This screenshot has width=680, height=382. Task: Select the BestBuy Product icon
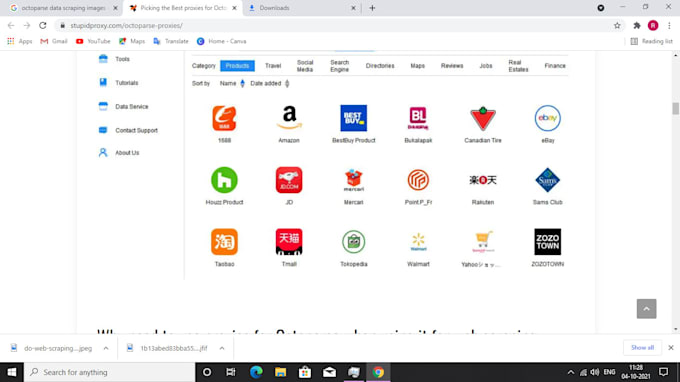click(x=353, y=118)
